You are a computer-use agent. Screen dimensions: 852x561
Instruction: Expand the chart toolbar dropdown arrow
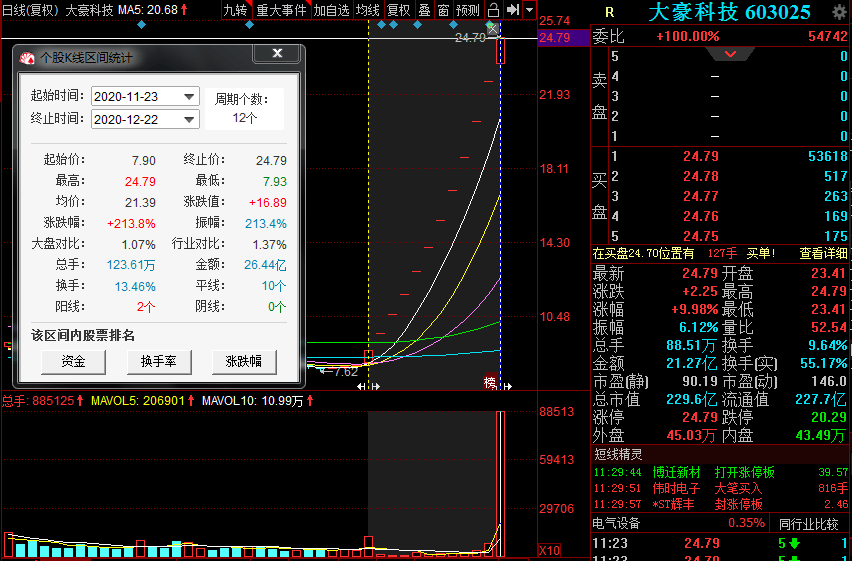click(x=530, y=10)
